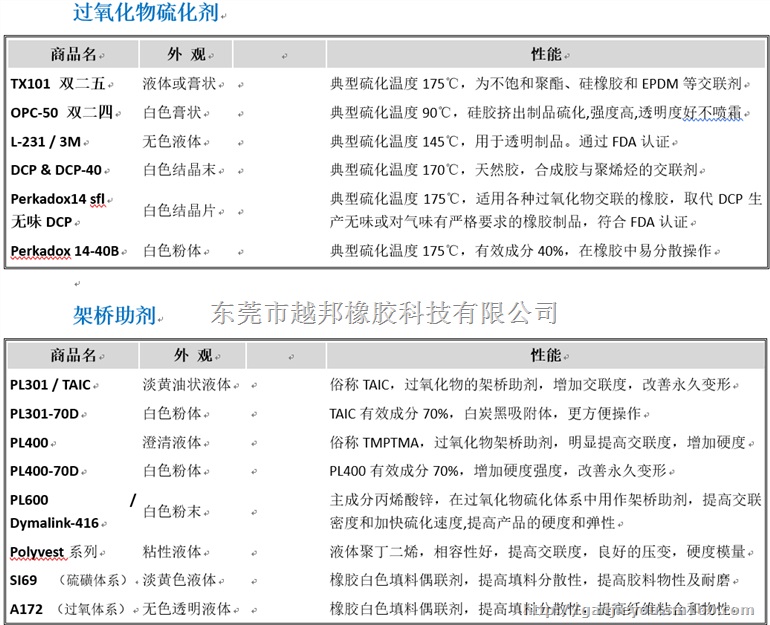Screen dimensions: 770x625
Task: Click the TX101 description of 175℃ vulcanization
Action: 536,84
